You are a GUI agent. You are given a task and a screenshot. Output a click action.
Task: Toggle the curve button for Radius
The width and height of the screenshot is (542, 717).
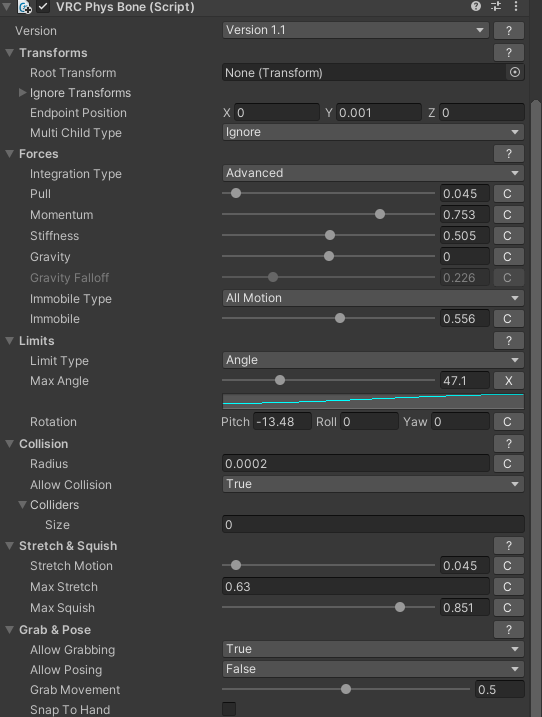(509, 464)
